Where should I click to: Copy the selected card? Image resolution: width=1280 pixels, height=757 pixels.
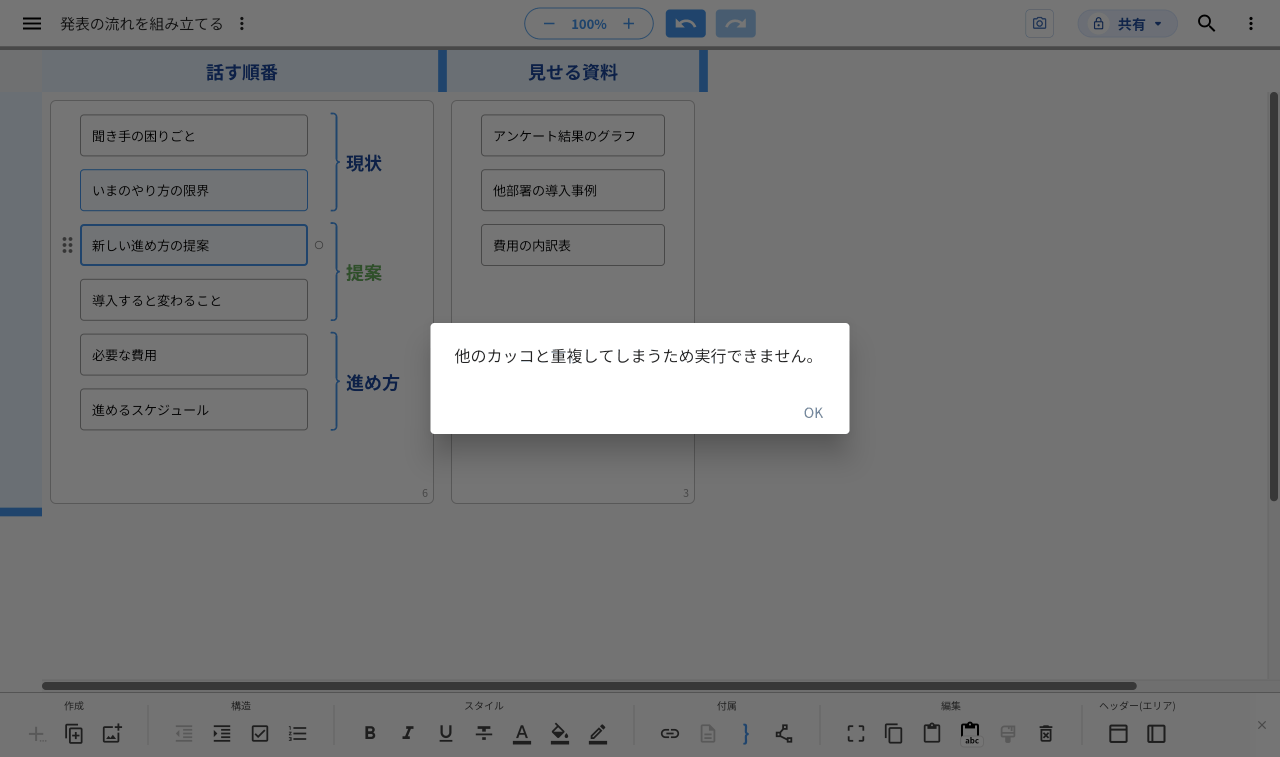coord(894,734)
